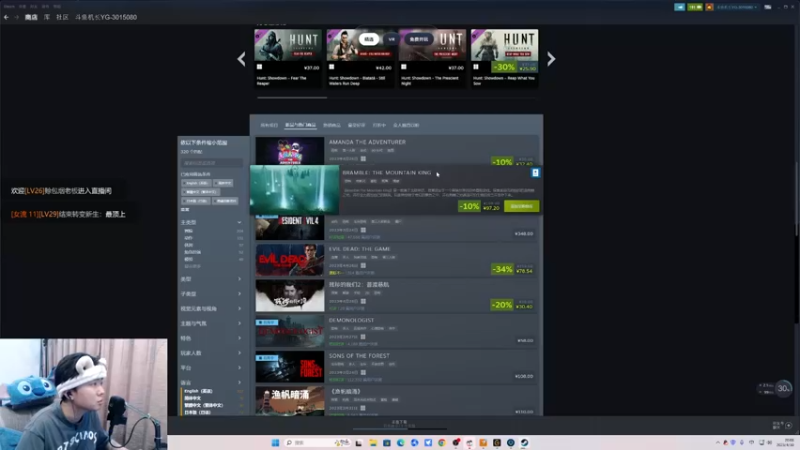Remove the second-row active filter chip
This screenshot has width=800, height=450.
coord(200,192)
